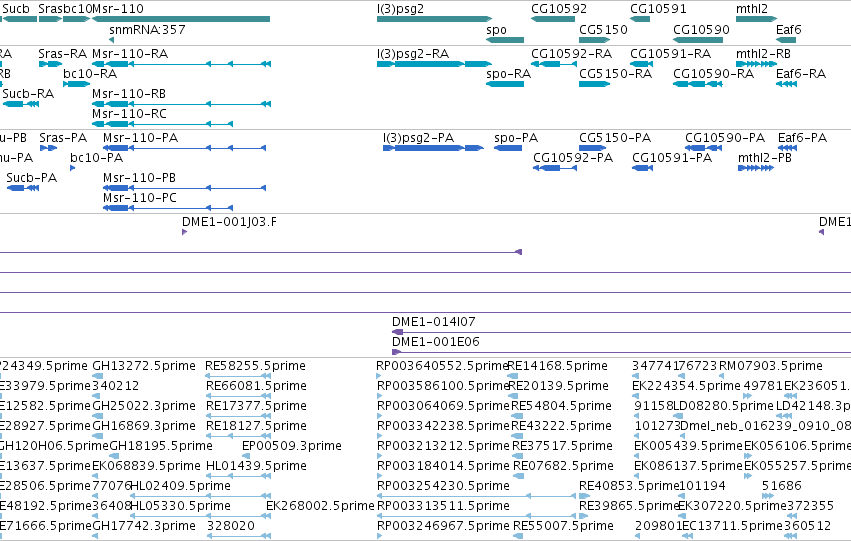
Task: Select the RE58255.5prime EST label
Action: click(x=255, y=366)
